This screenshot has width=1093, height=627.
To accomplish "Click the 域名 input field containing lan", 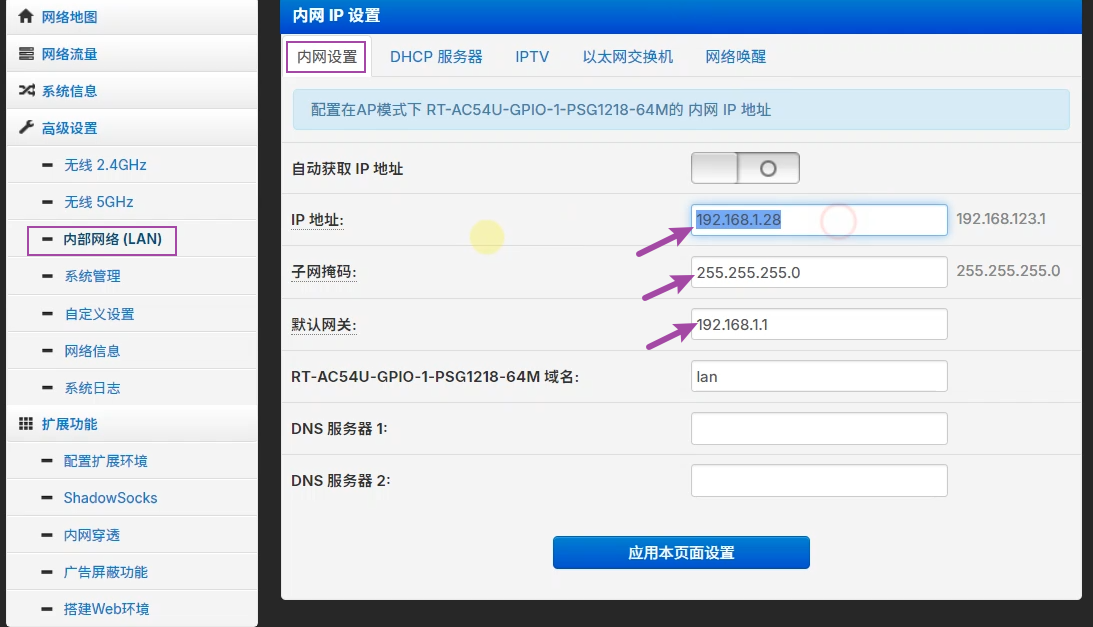I will (x=819, y=377).
